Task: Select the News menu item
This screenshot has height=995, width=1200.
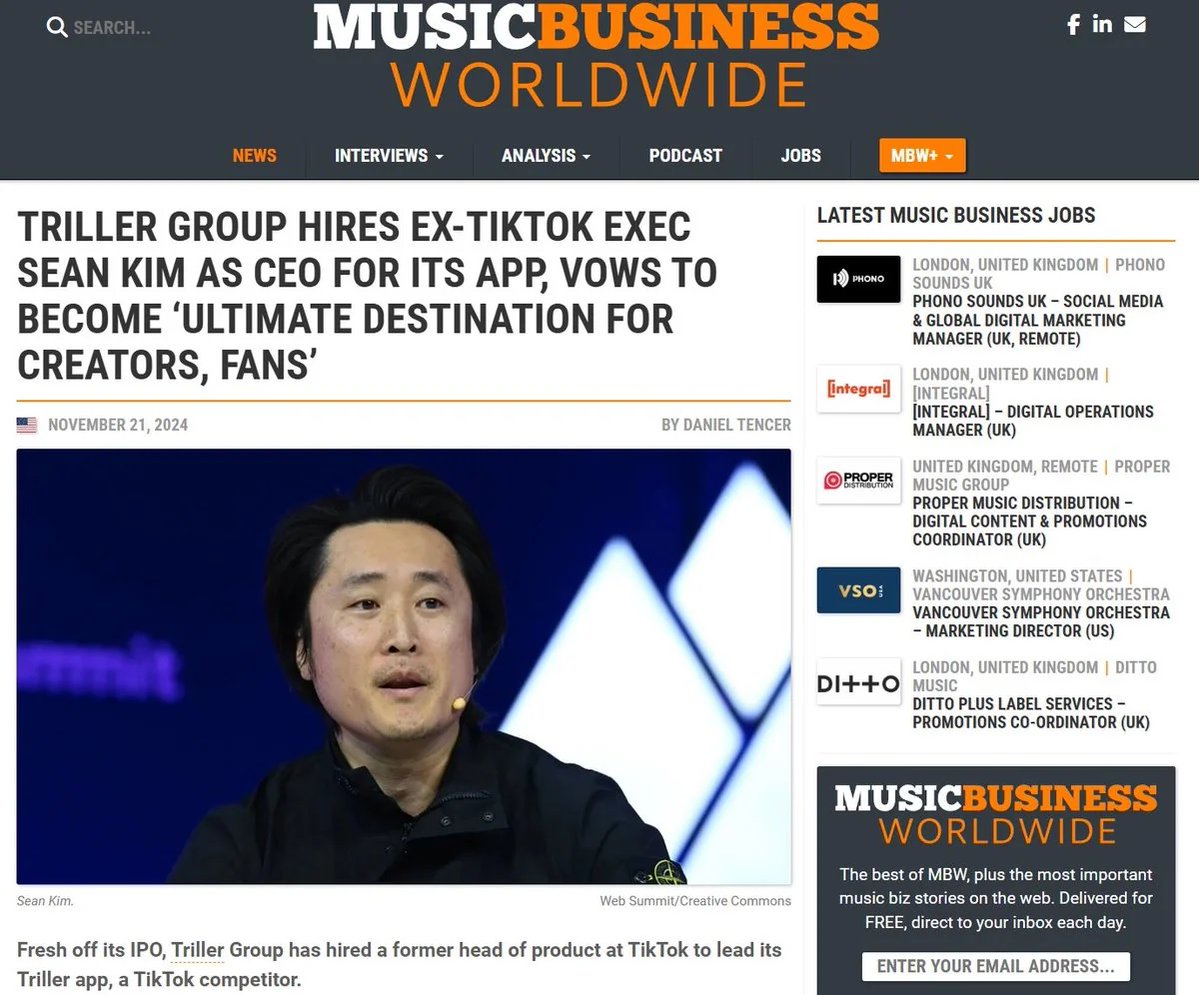Action: 254,155
